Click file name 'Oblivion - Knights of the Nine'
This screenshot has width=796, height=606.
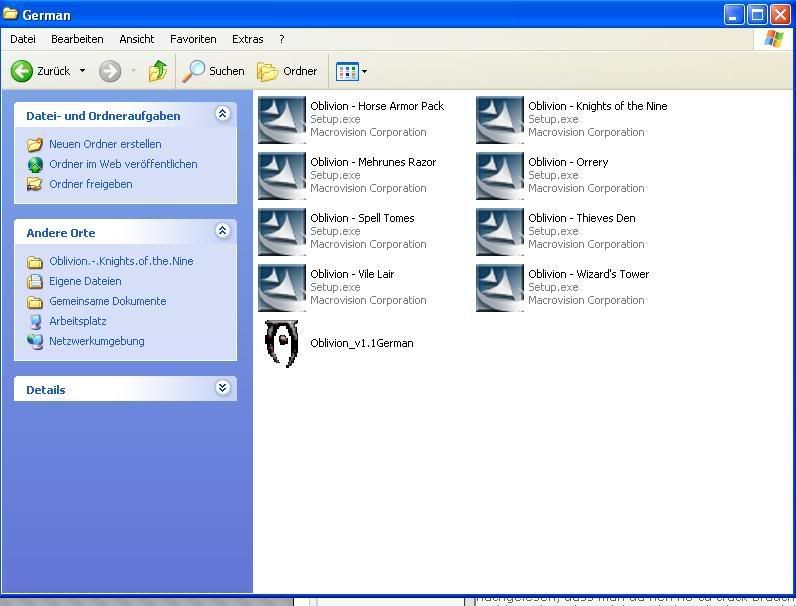click(598, 106)
